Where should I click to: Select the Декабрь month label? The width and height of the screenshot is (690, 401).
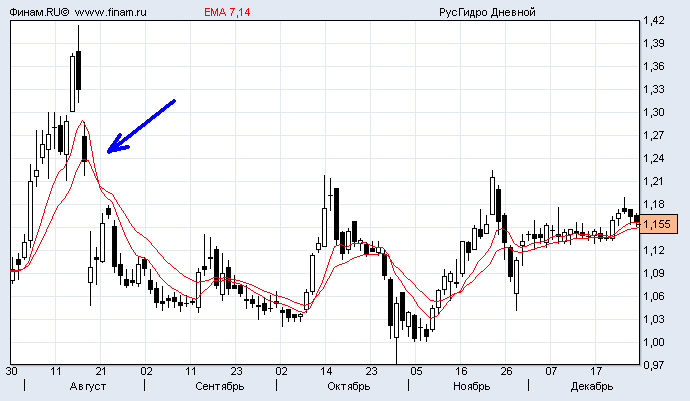592,386
